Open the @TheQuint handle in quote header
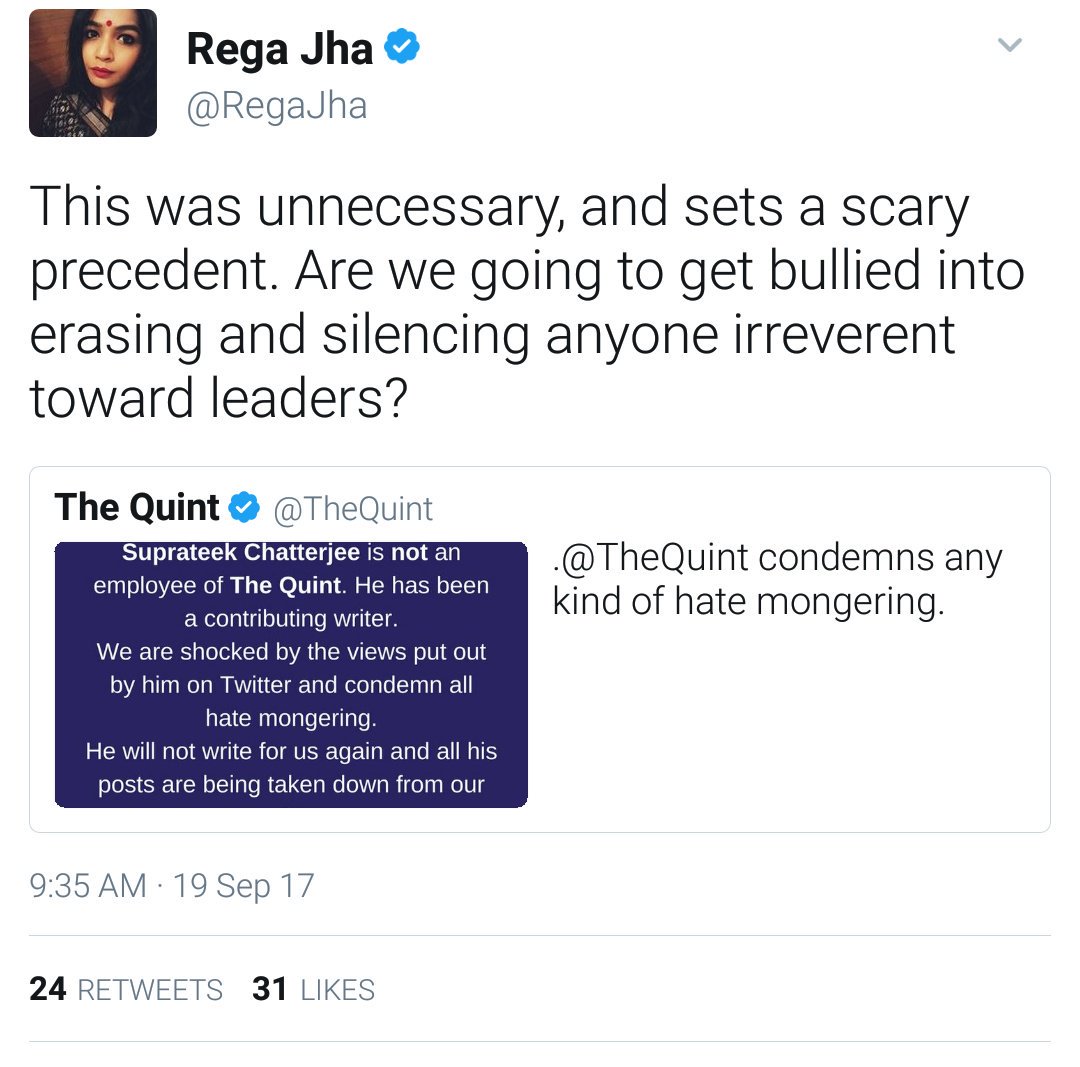 (353, 510)
